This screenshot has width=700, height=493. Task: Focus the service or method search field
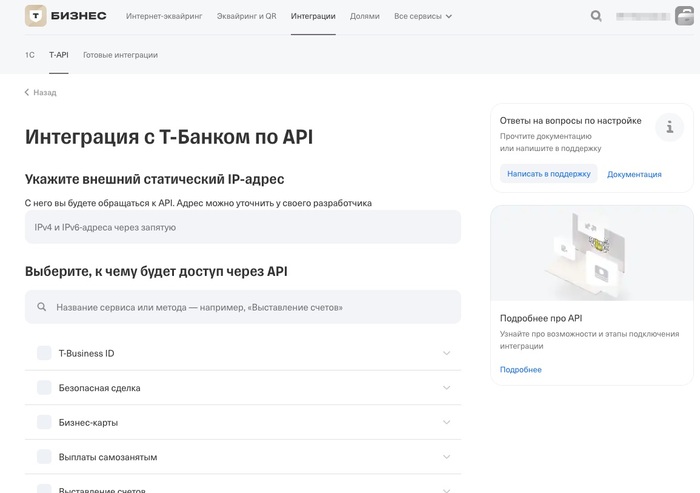(x=243, y=307)
